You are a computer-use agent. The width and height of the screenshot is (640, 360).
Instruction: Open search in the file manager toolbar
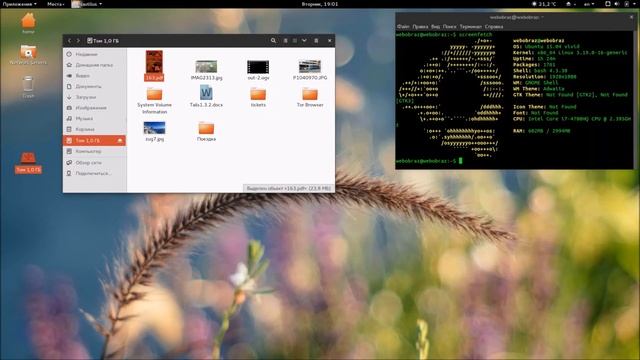click(273, 41)
